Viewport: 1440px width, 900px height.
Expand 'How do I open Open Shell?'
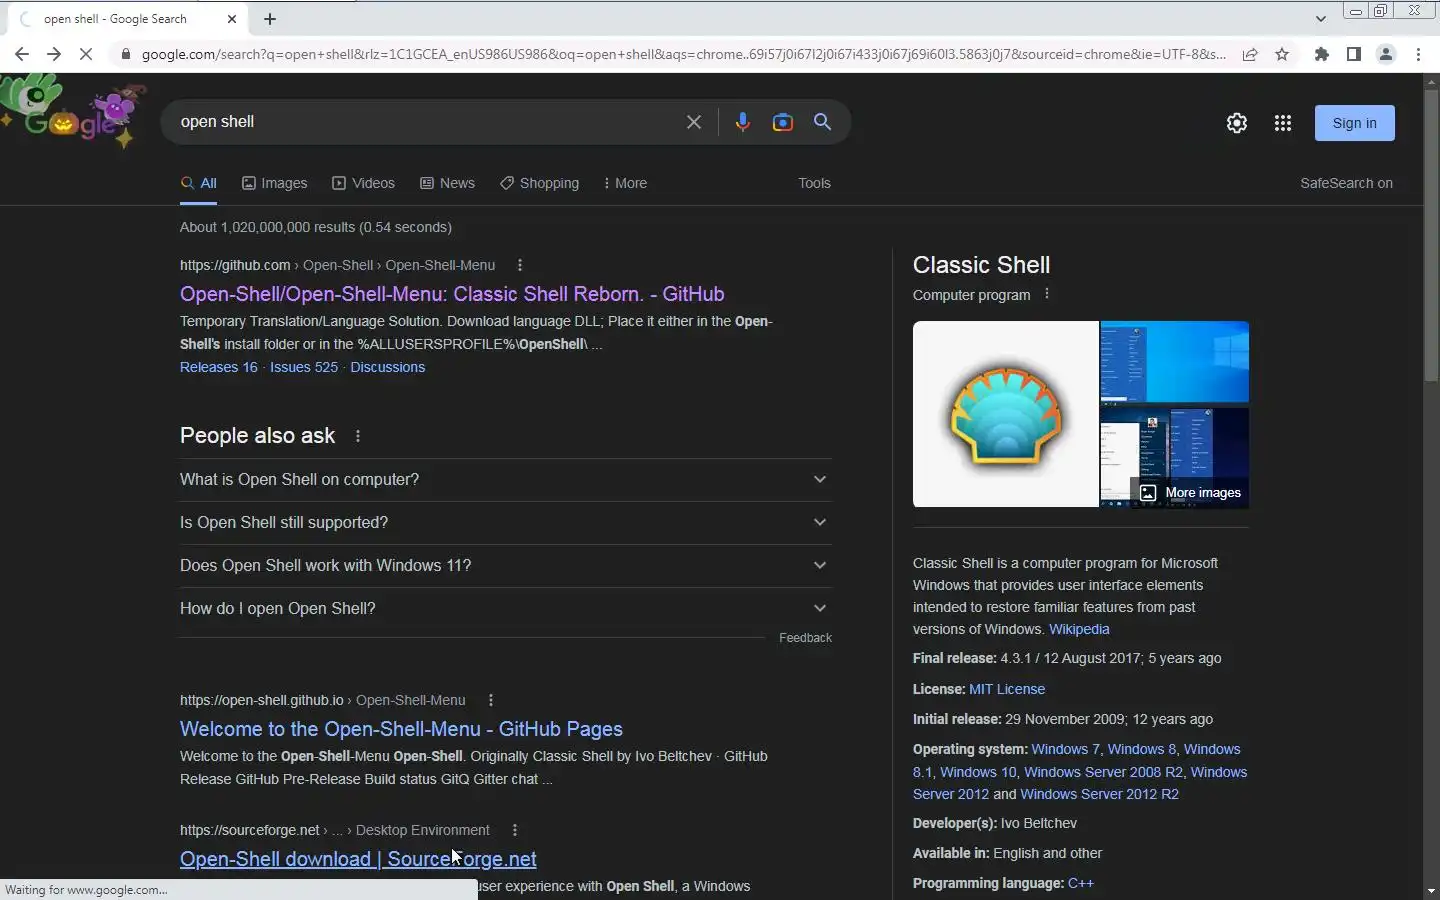(506, 609)
